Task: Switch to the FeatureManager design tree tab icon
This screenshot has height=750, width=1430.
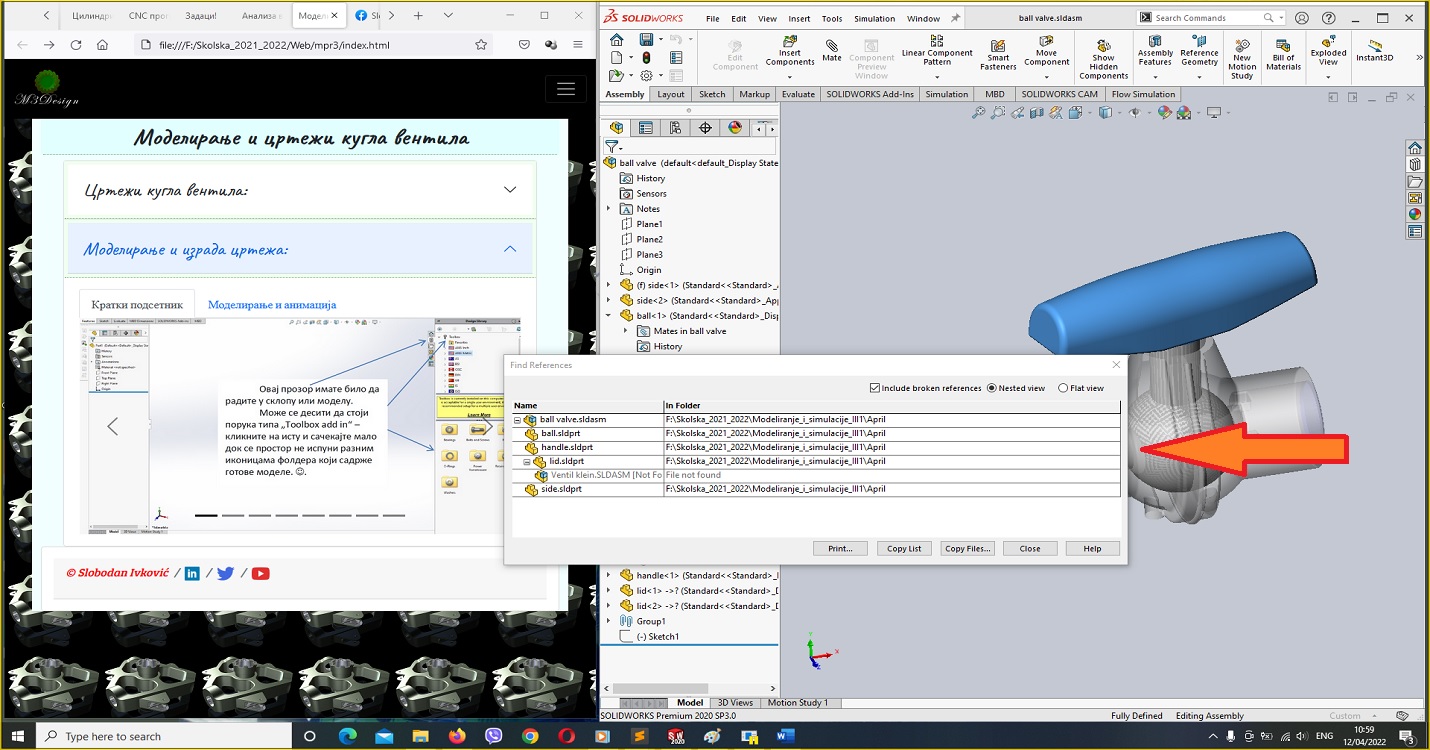Action: [616, 127]
